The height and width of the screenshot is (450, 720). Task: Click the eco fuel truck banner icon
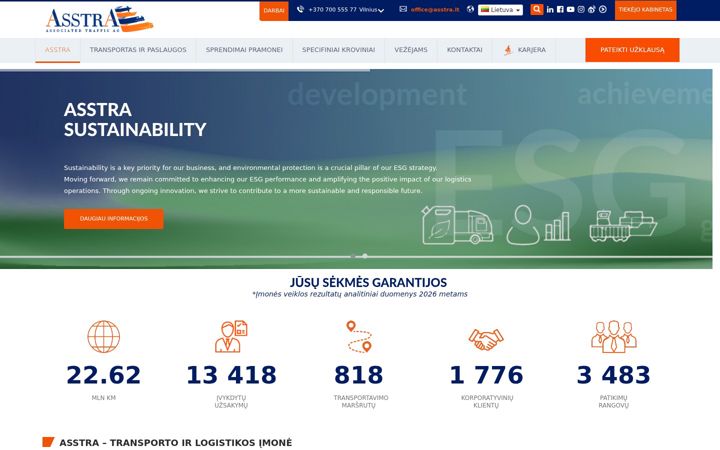point(457,225)
